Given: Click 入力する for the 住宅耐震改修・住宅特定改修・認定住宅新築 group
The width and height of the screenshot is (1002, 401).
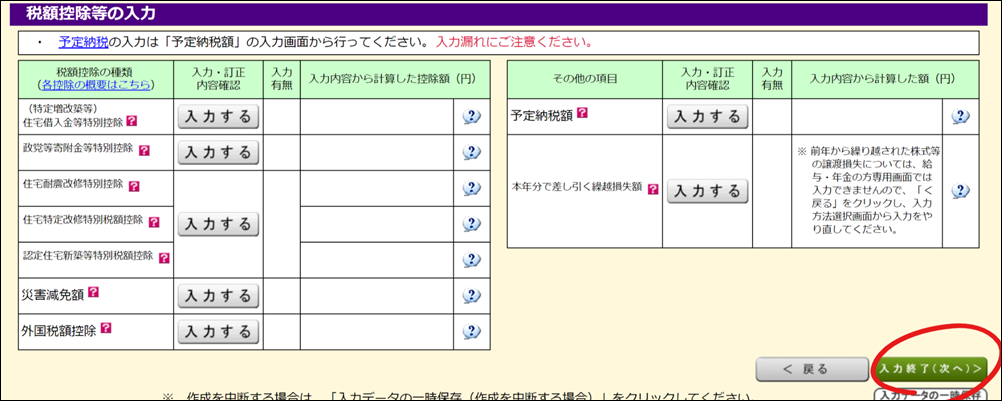Looking at the screenshot, I should click(x=218, y=224).
